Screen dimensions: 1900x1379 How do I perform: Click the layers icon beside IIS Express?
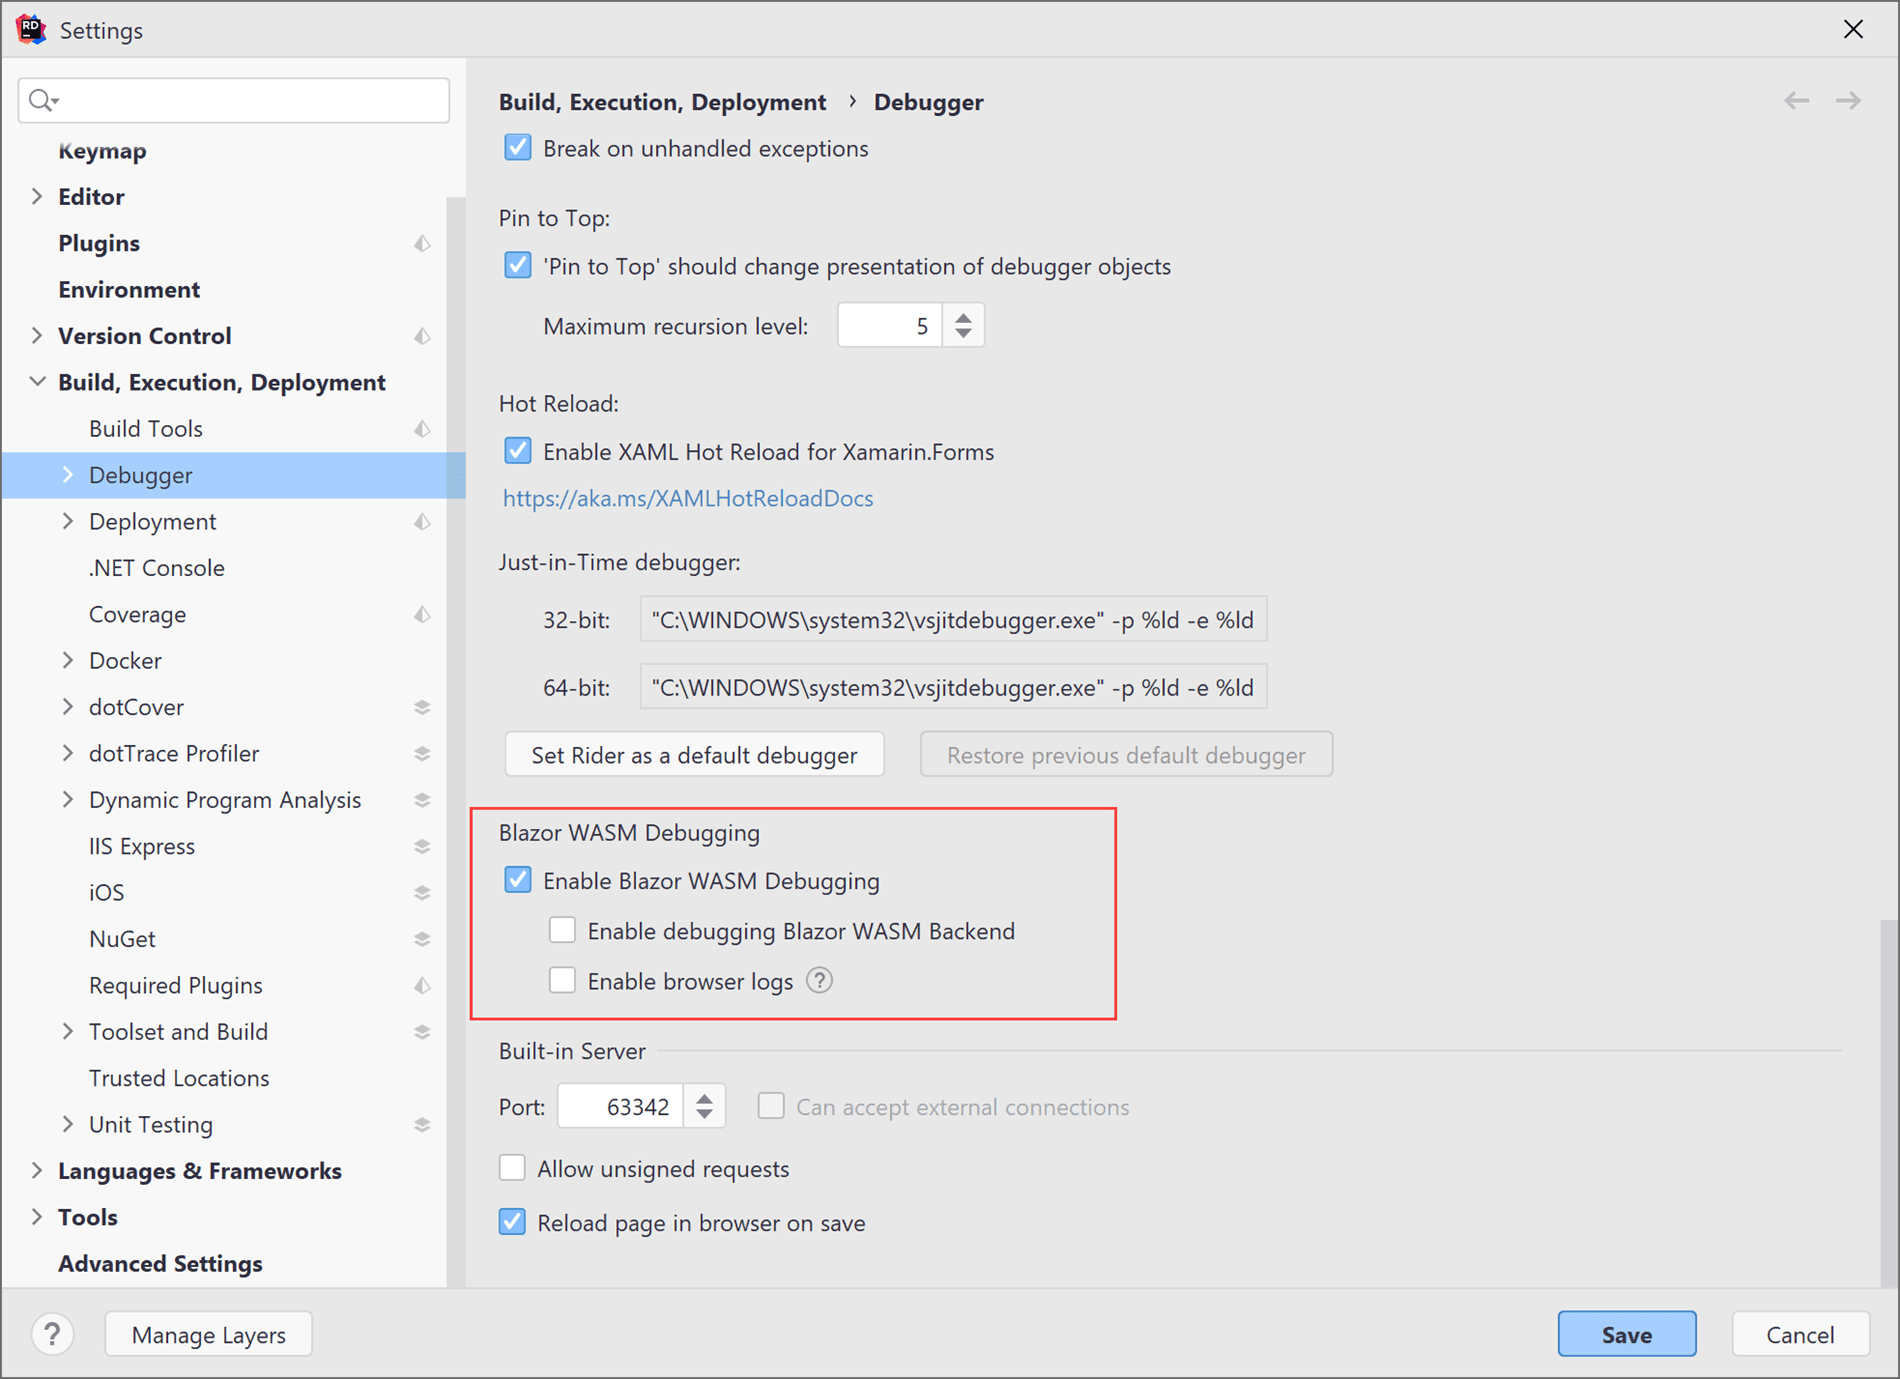click(x=423, y=846)
